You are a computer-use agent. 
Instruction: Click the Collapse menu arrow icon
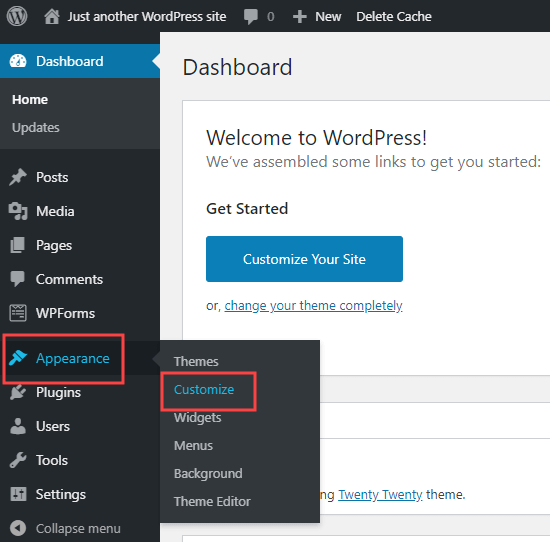[x=18, y=528]
